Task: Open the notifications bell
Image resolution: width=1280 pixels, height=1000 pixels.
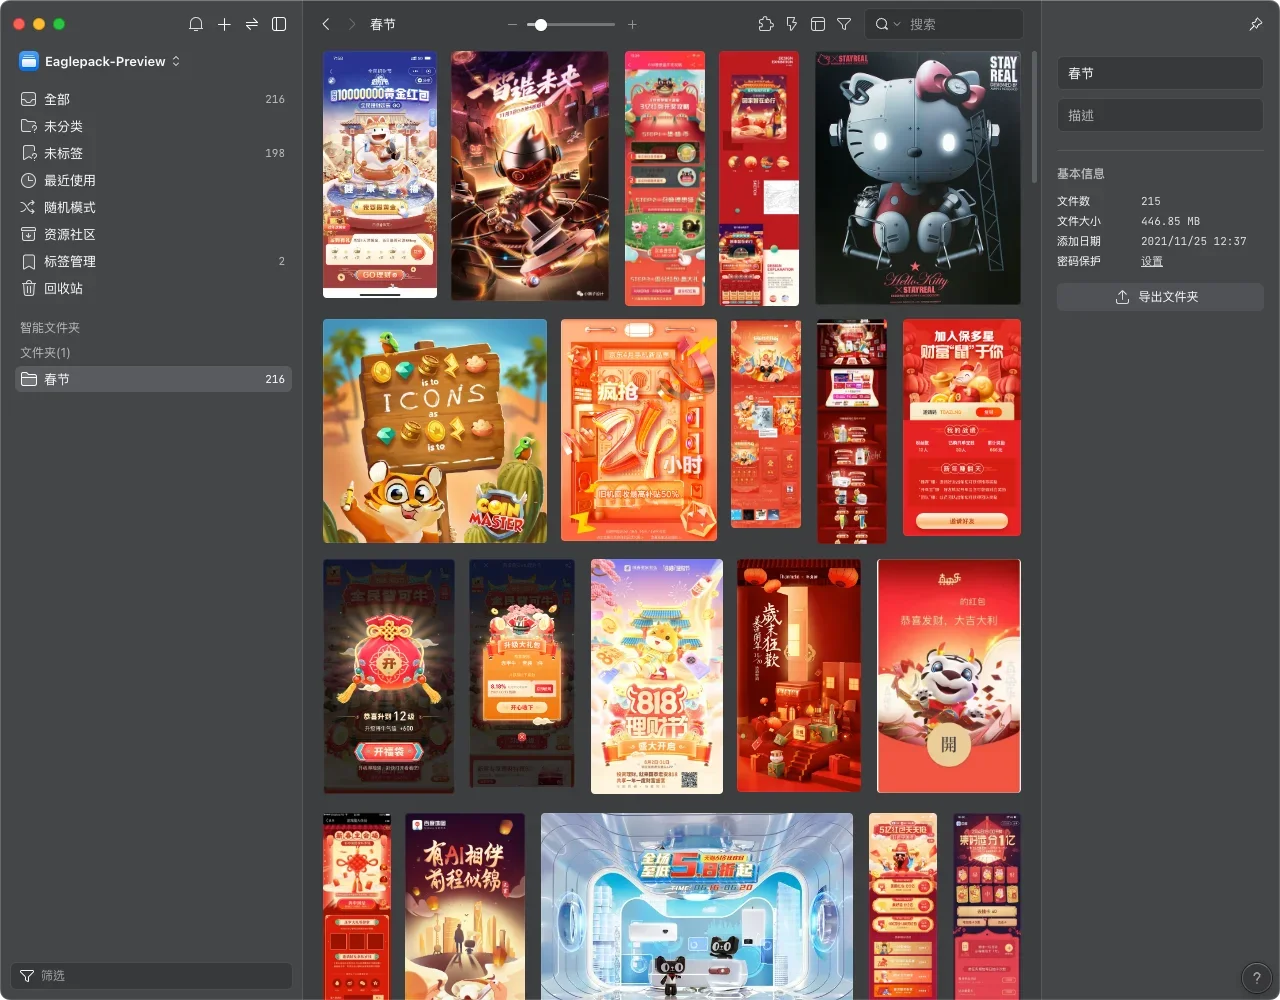Action: 196,24
